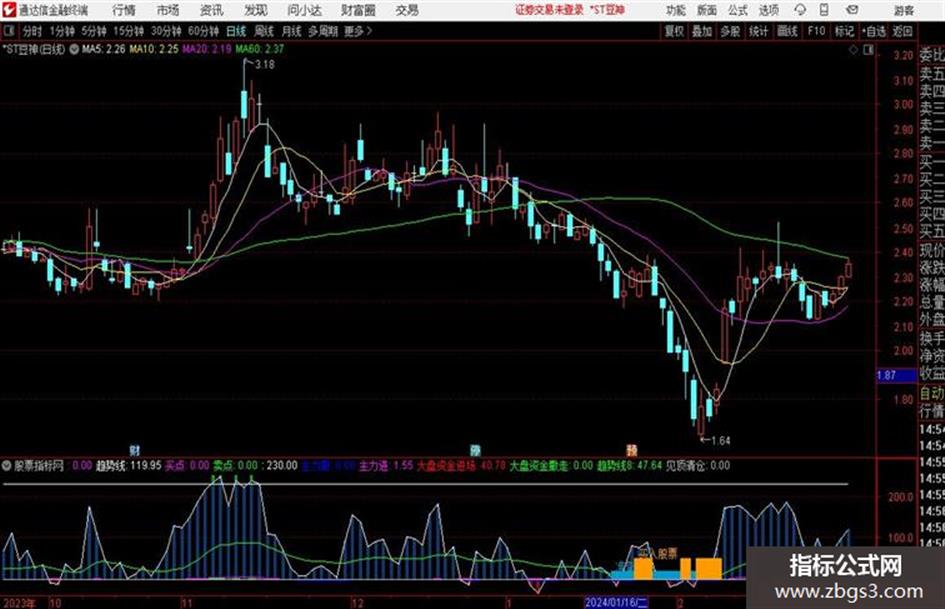Open the mobile phone icon in title bar
The height and width of the screenshot is (609, 945).
pyautogui.click(x=824, y=10)
